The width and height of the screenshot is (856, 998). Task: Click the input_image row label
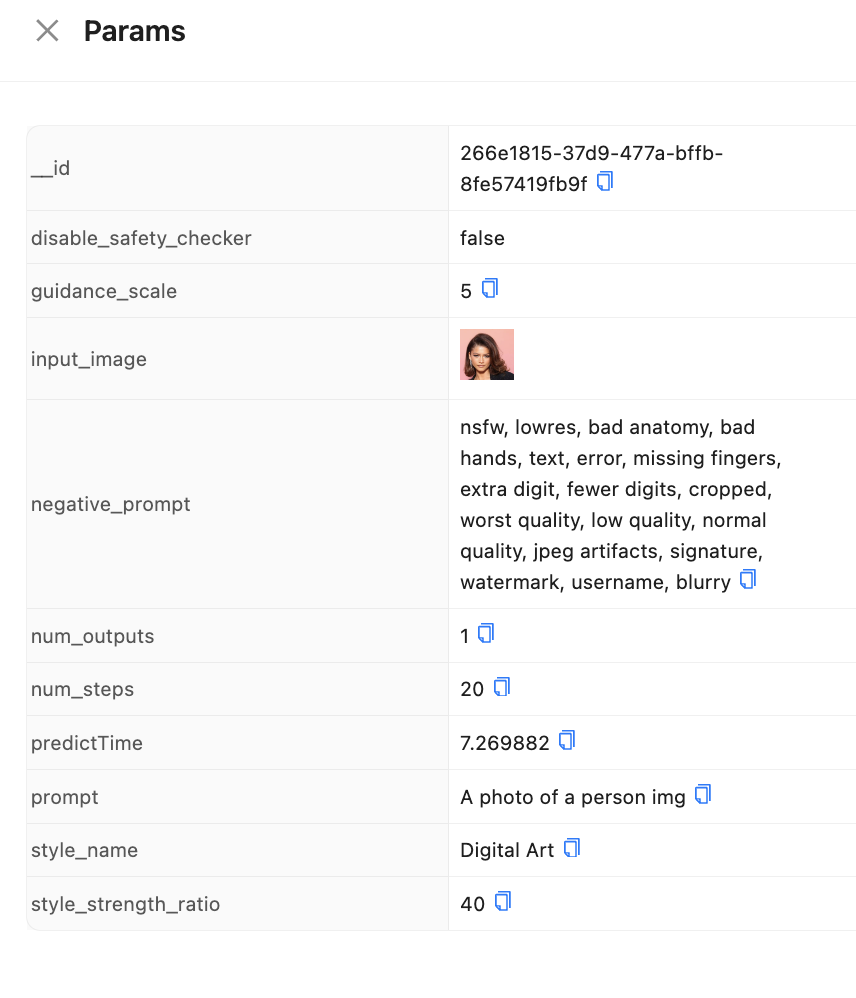89,359
